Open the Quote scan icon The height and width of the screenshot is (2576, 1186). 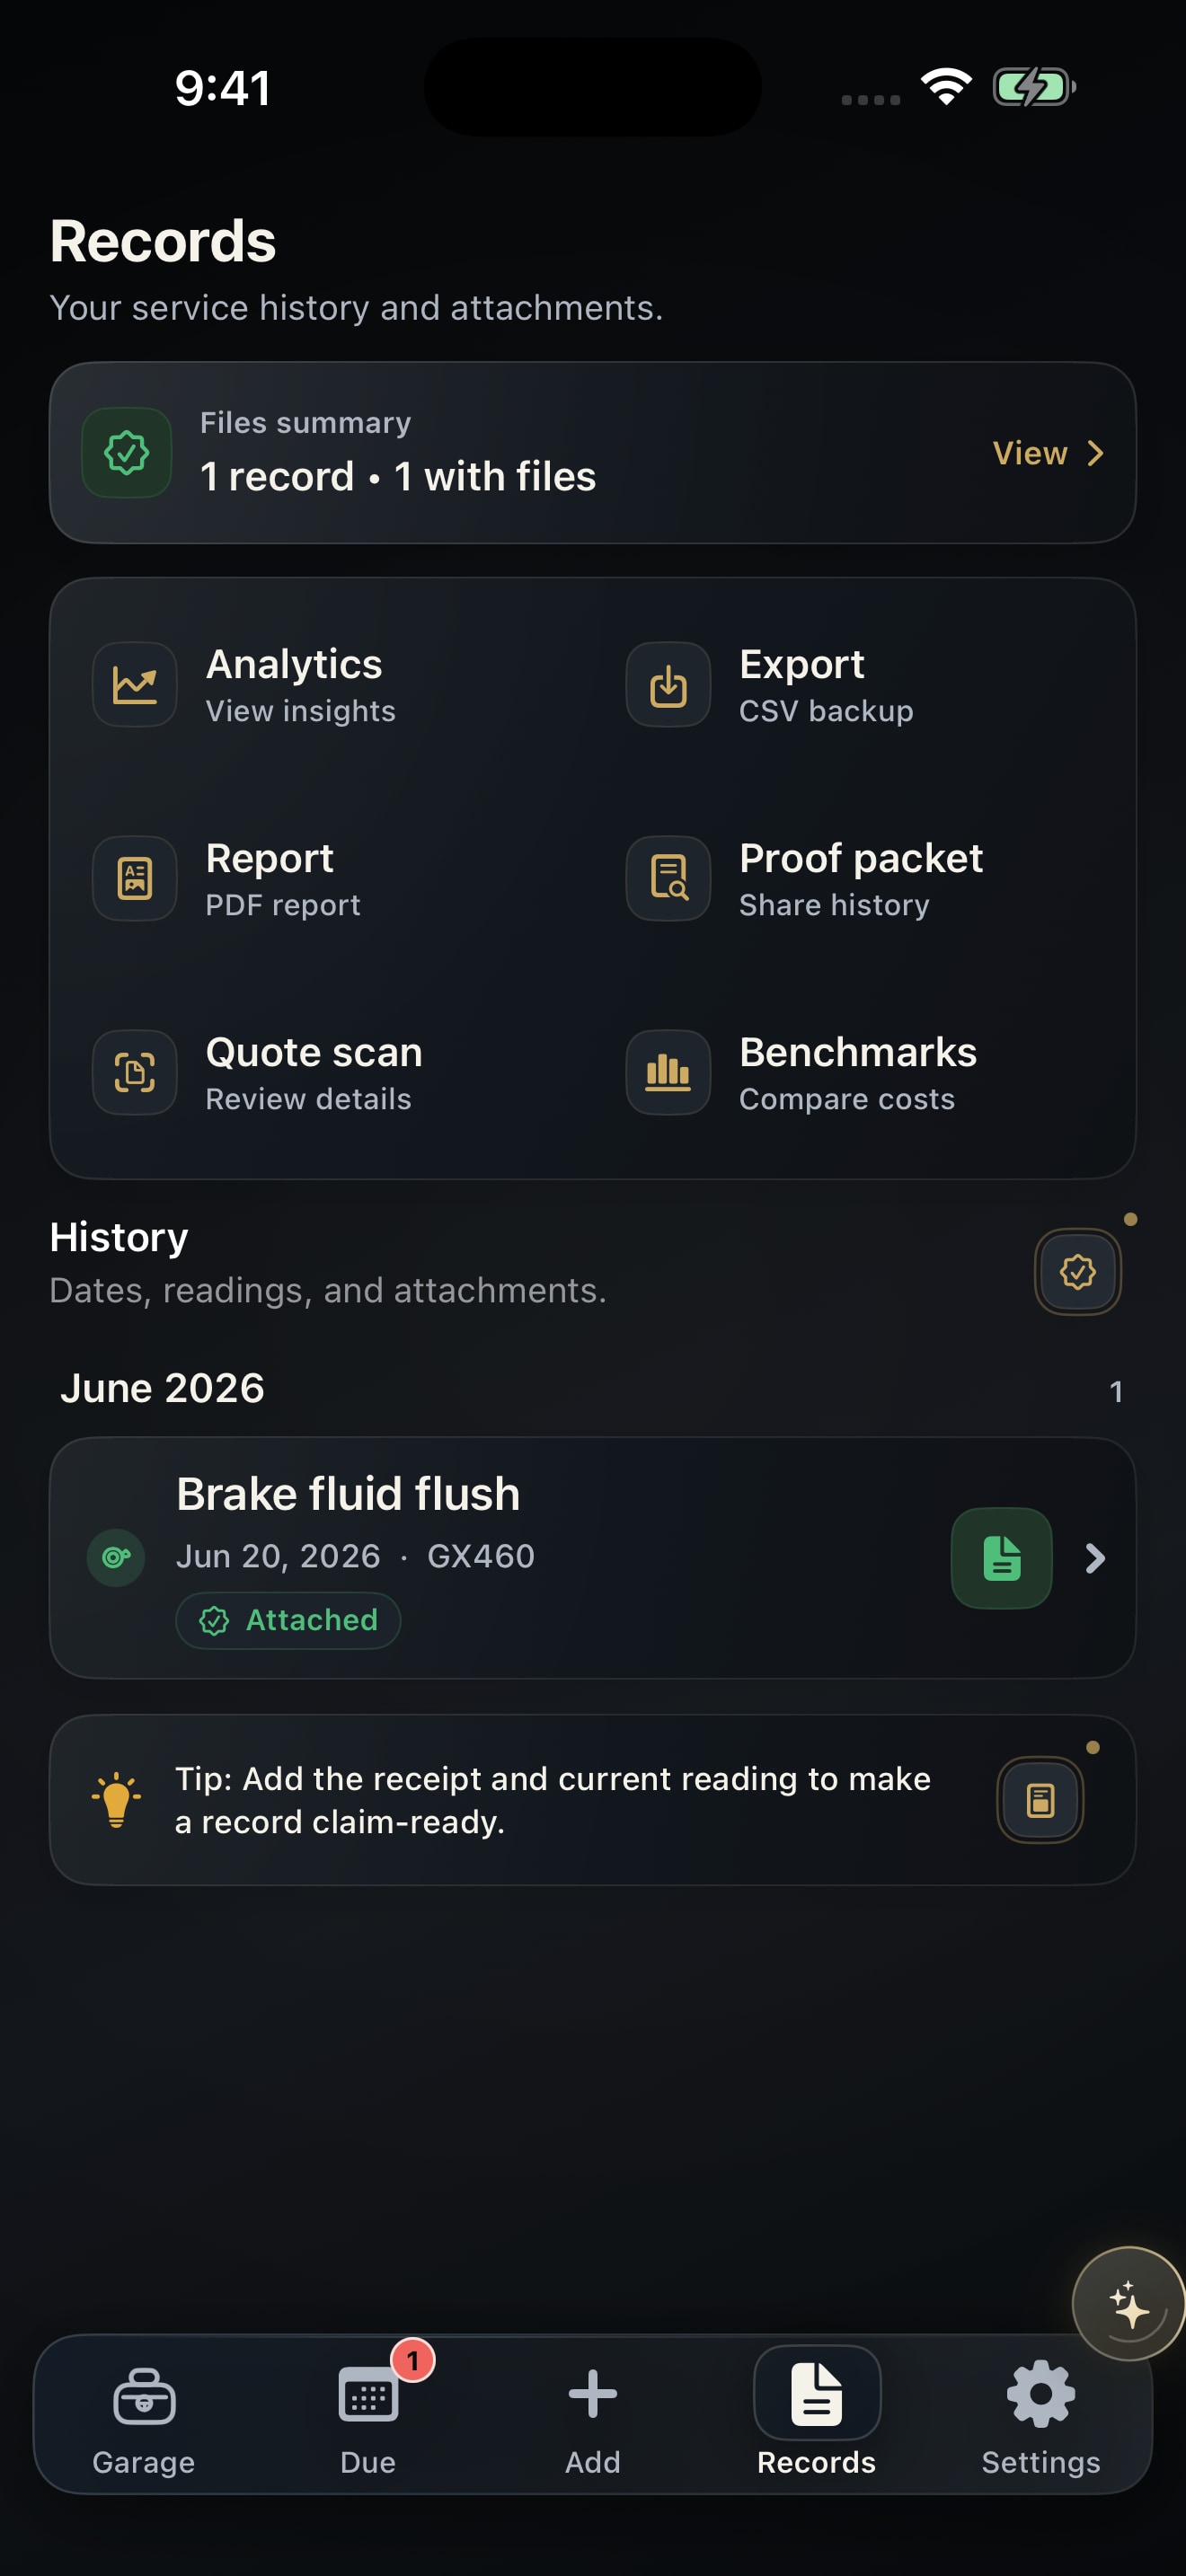click(135, 1073)
